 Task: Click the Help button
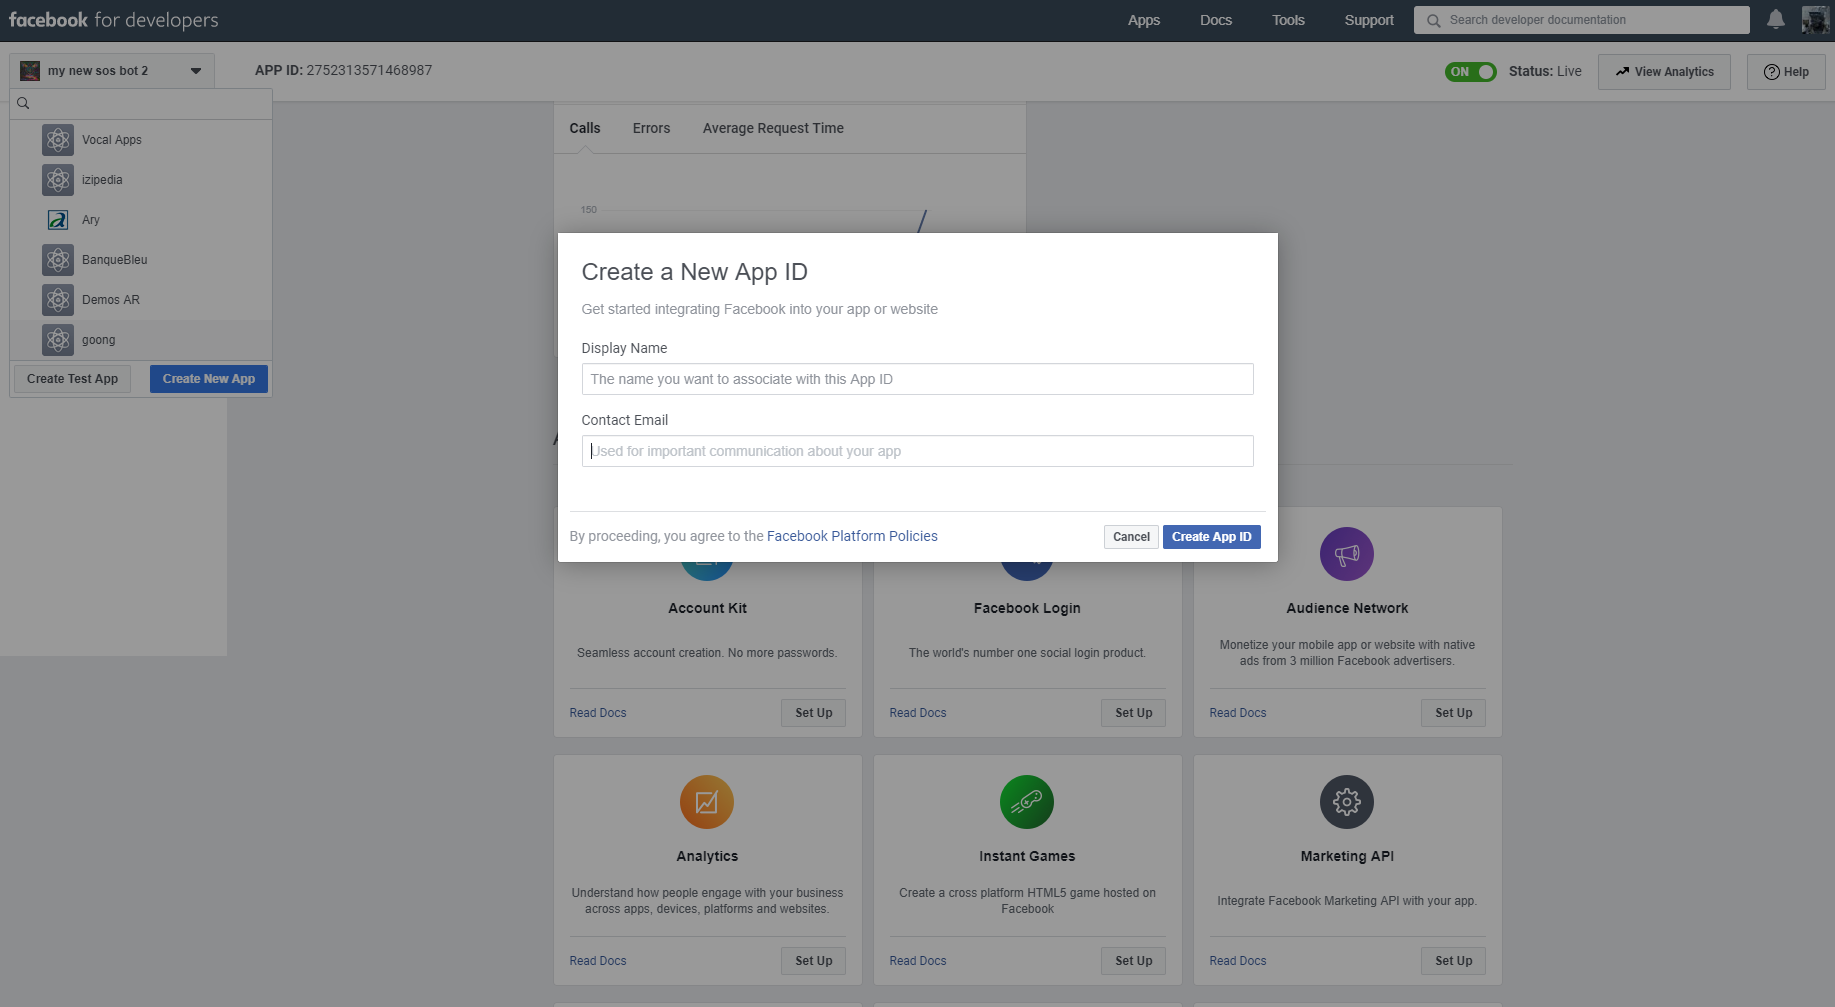coord(1786,72)
